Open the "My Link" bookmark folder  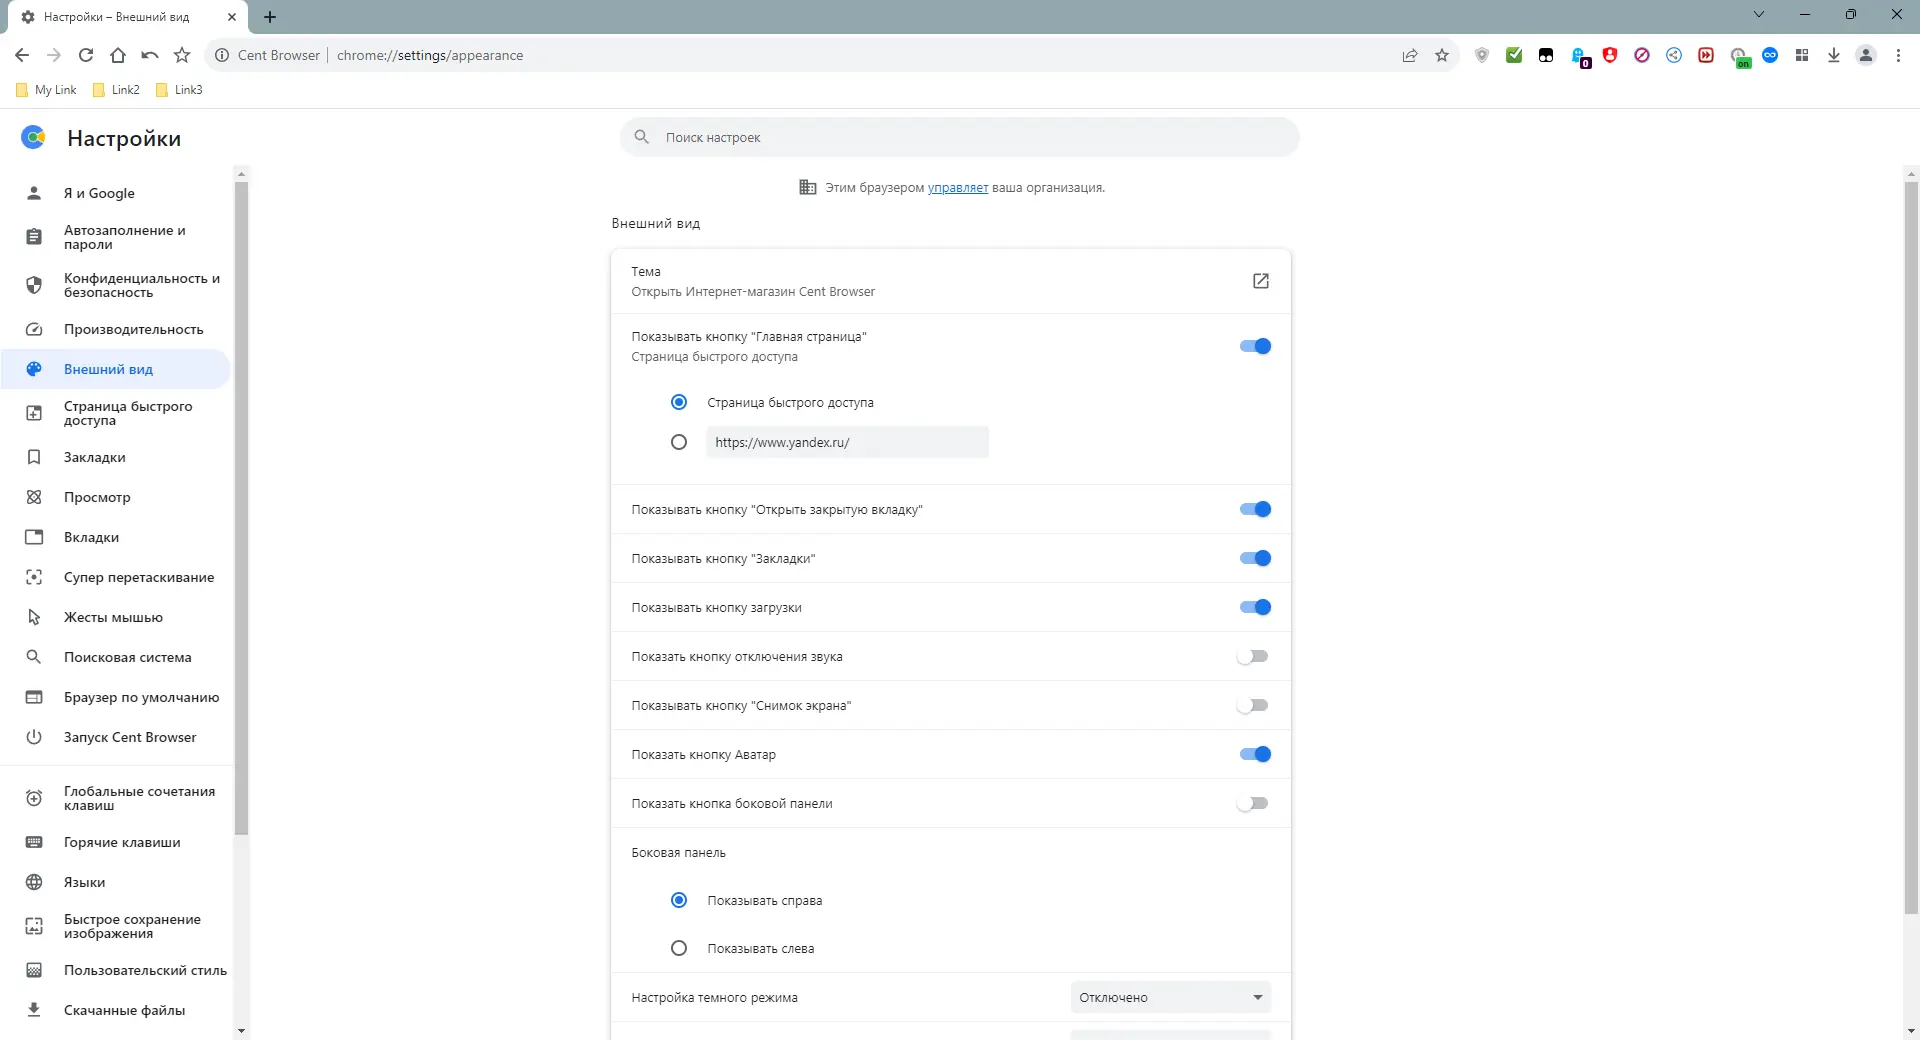coord(47,90)
